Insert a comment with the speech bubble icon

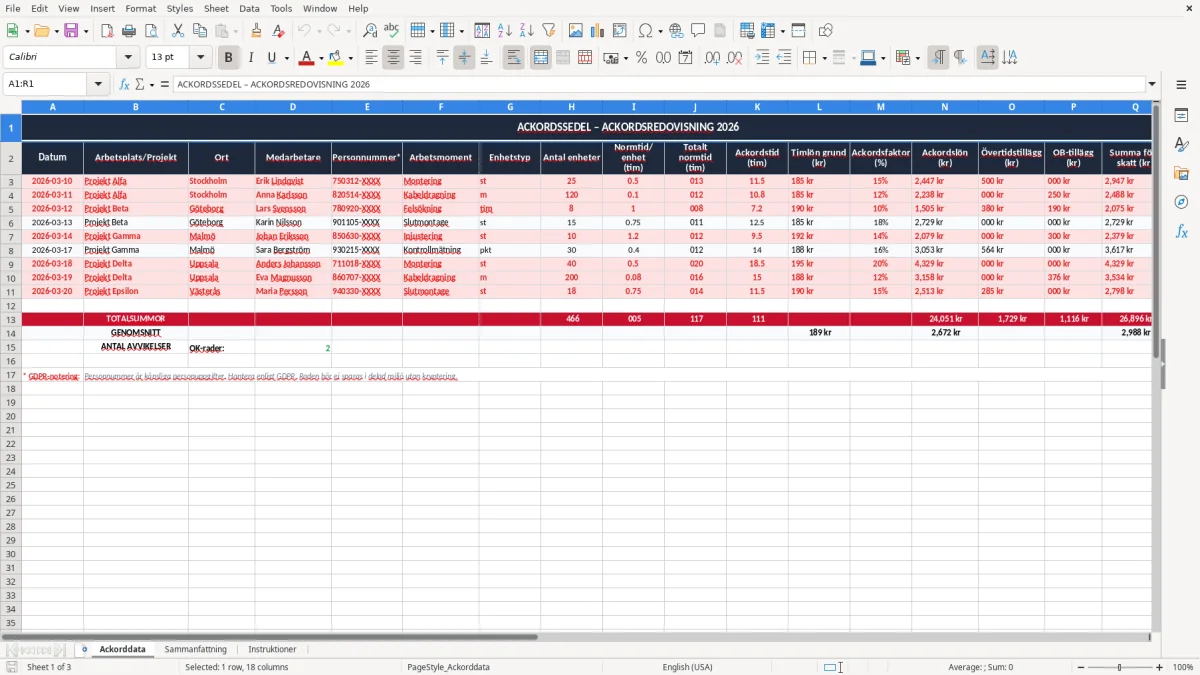click(698, 31)
